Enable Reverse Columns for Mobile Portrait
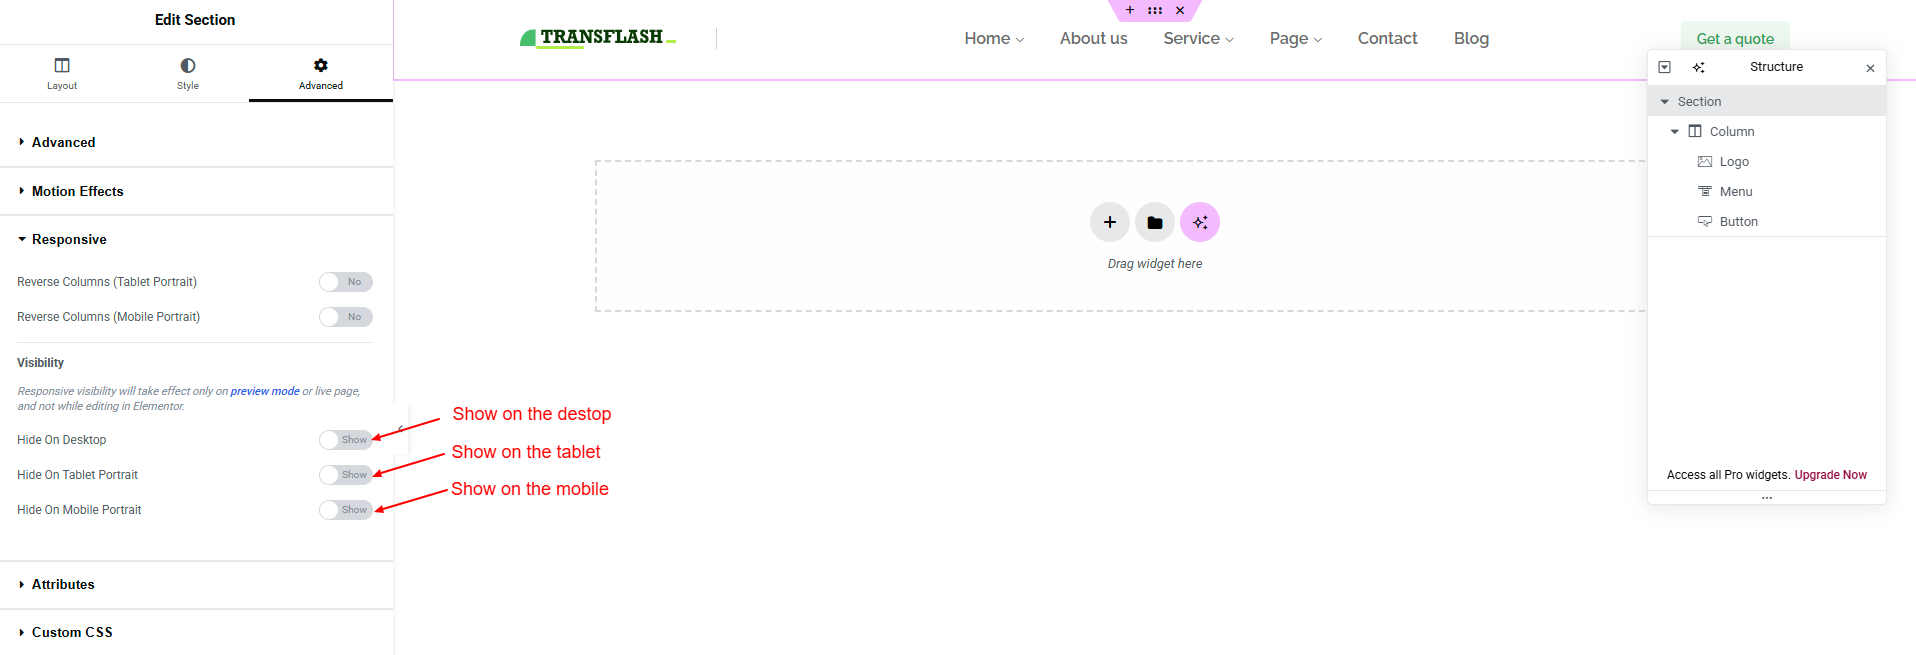Screen dimensions: 1916x655 345,317
